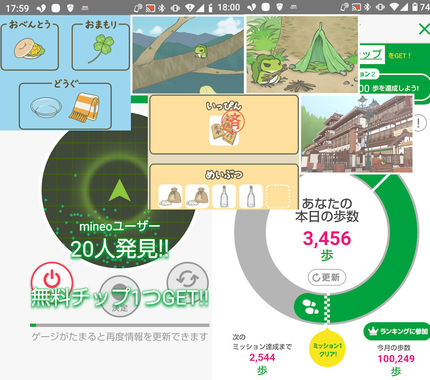Image resolution: width=430 pixels, height=380 pixels.
Task: Tap the 20人発見!! text
Action: pos(120,249)
